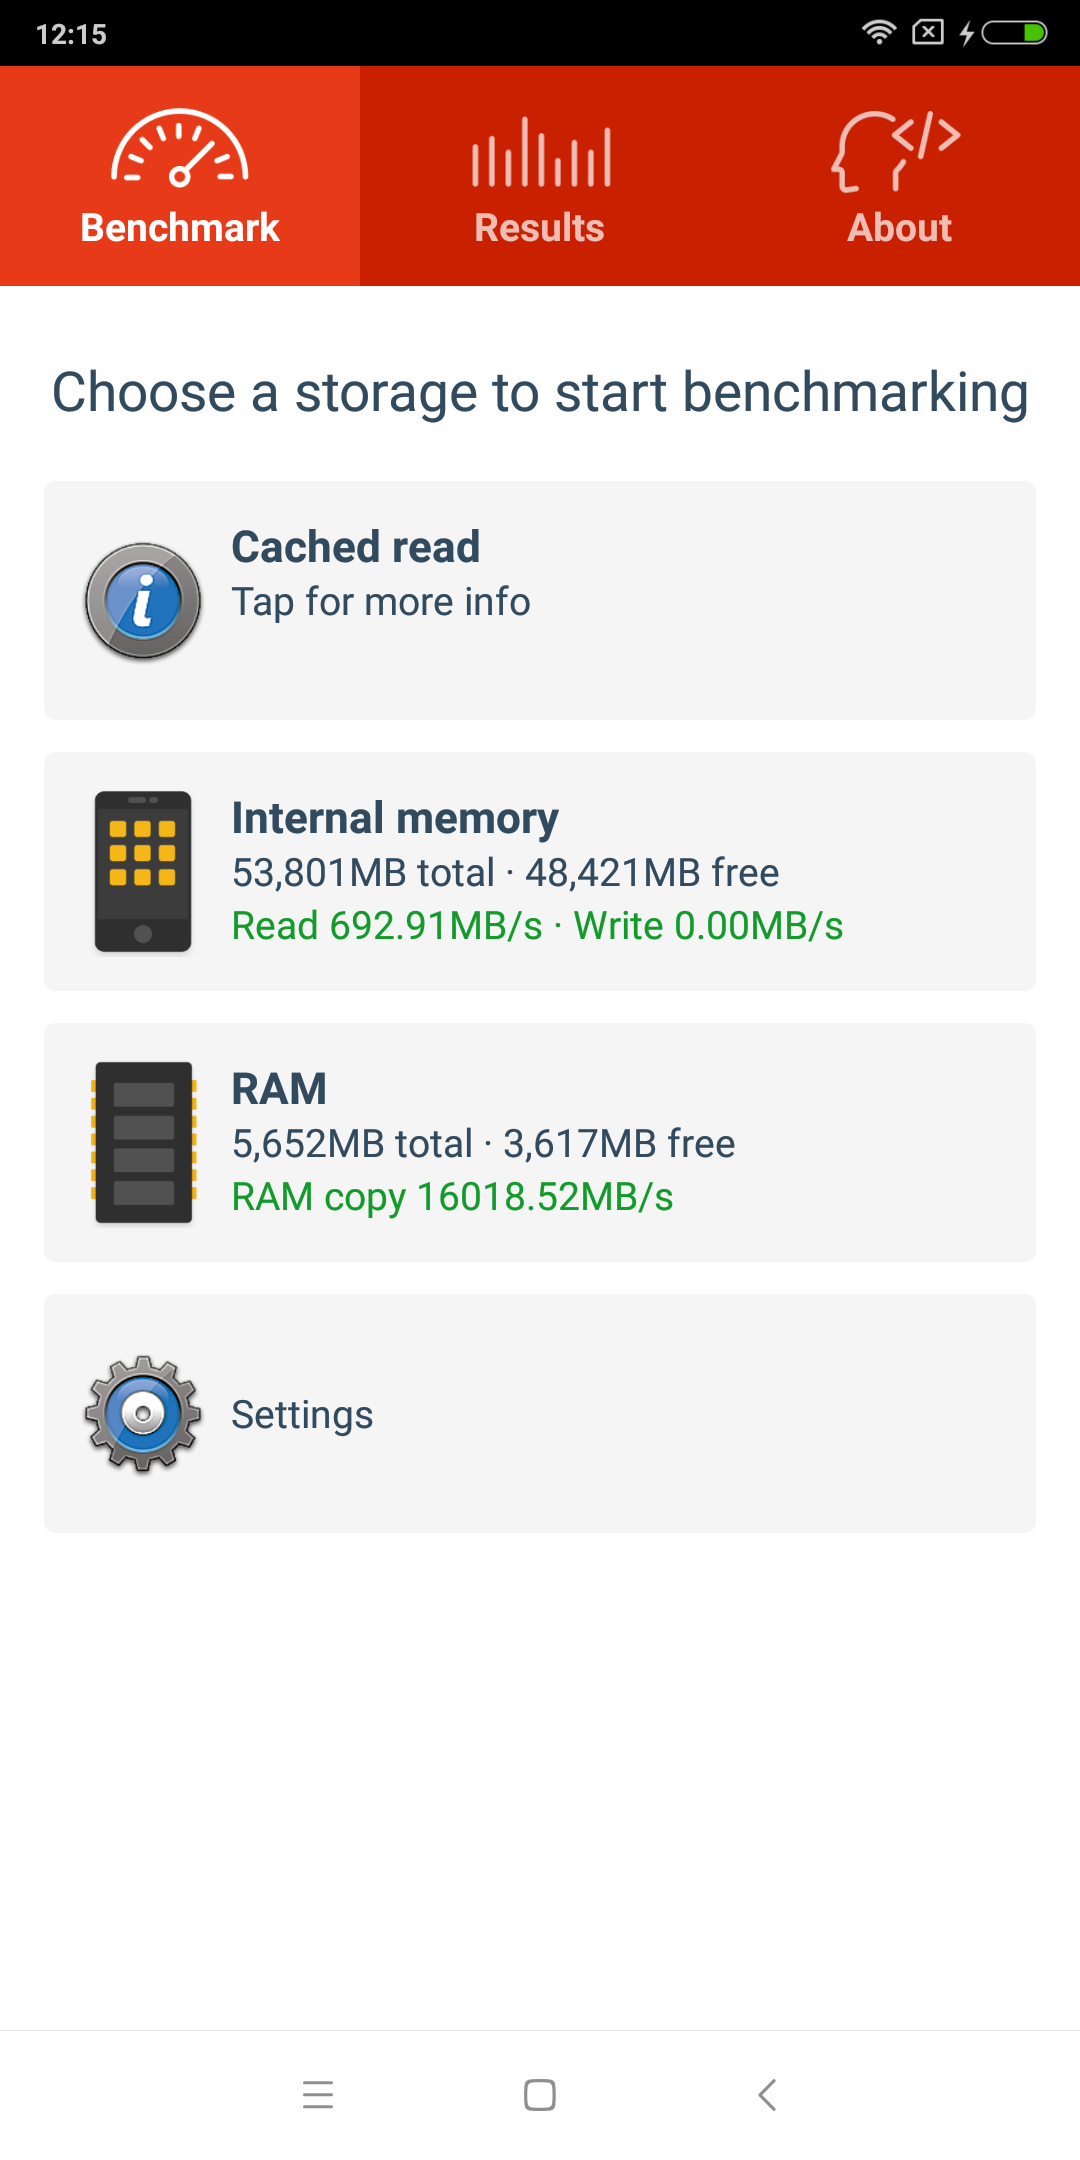This screenshot has height=2160, width=1080.
Task: Start the RAM benchmark
Action: [x=540, y=1142]
